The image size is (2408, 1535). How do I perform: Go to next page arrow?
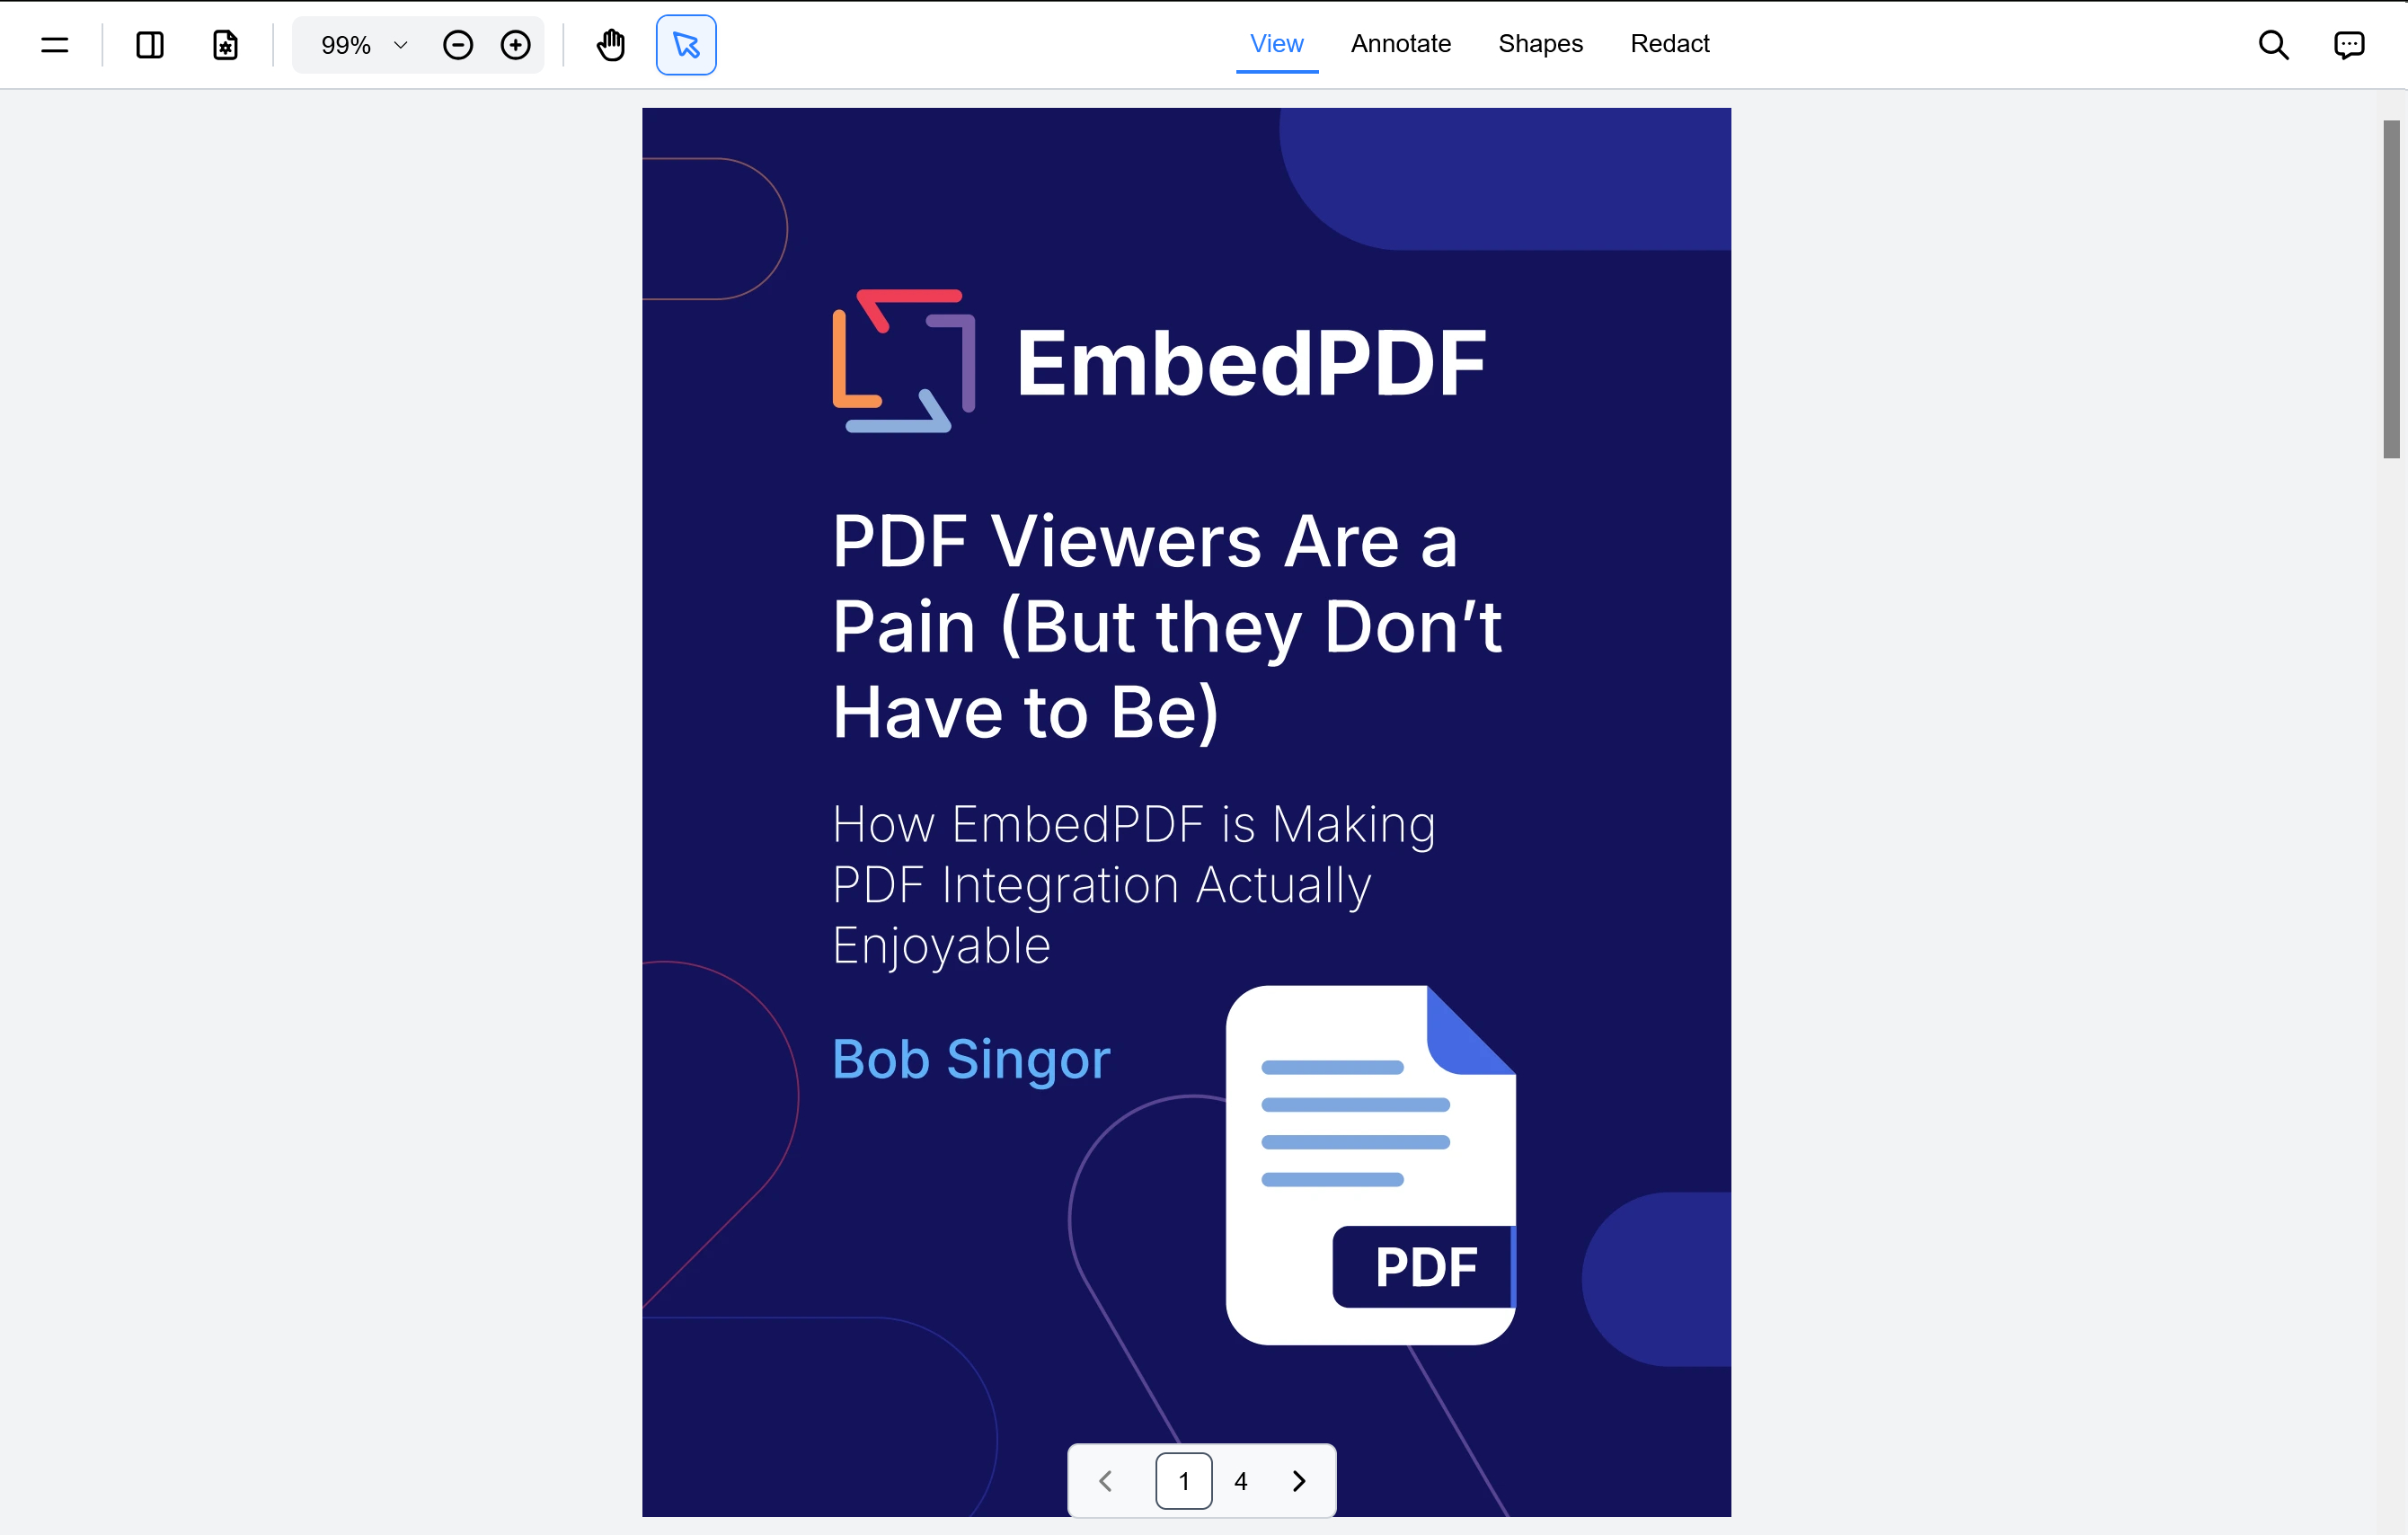tap(1298, 1481)
